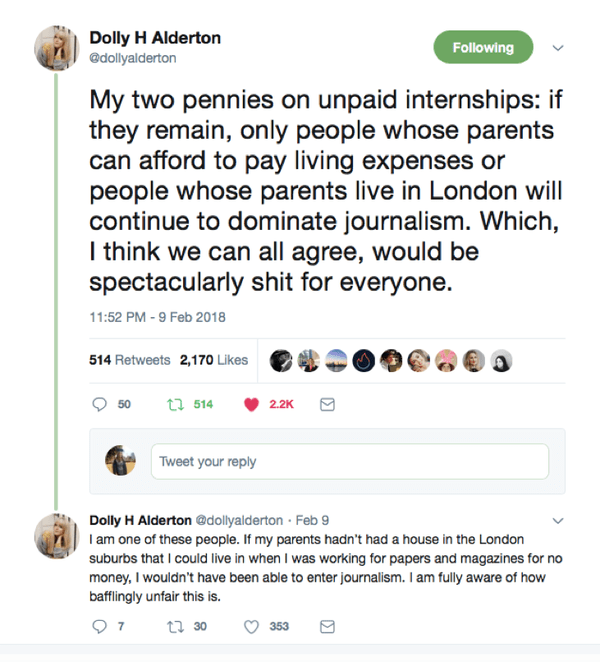Viewport: 600px width, 662px height.
Task: Toggle the green Following button
Action: point(483,47)
